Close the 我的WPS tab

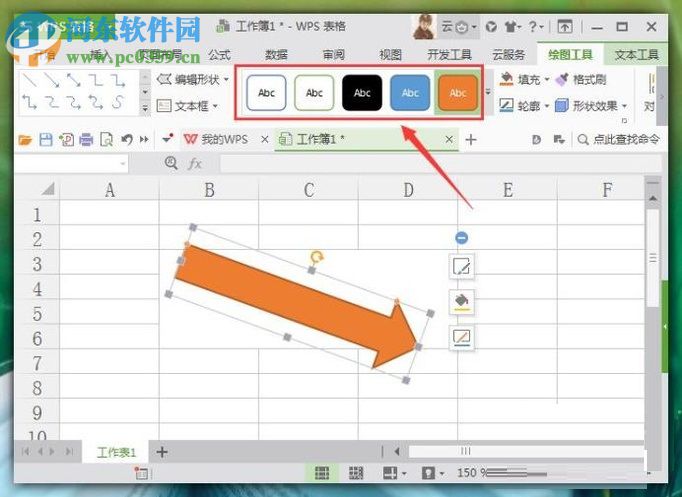tap(264, 140)
